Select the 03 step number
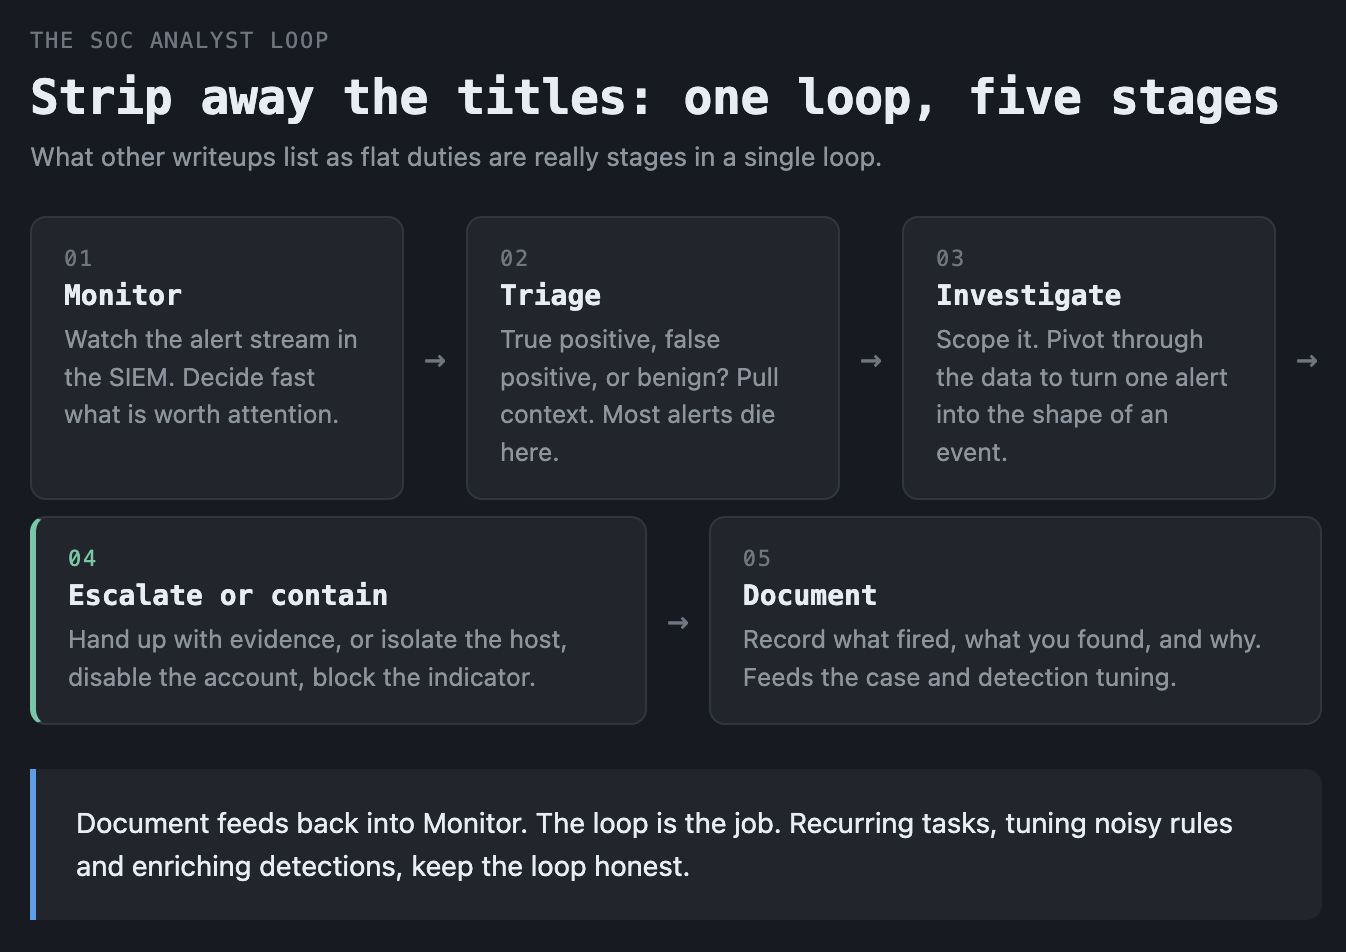1346x952 pixels. point(950,258)
